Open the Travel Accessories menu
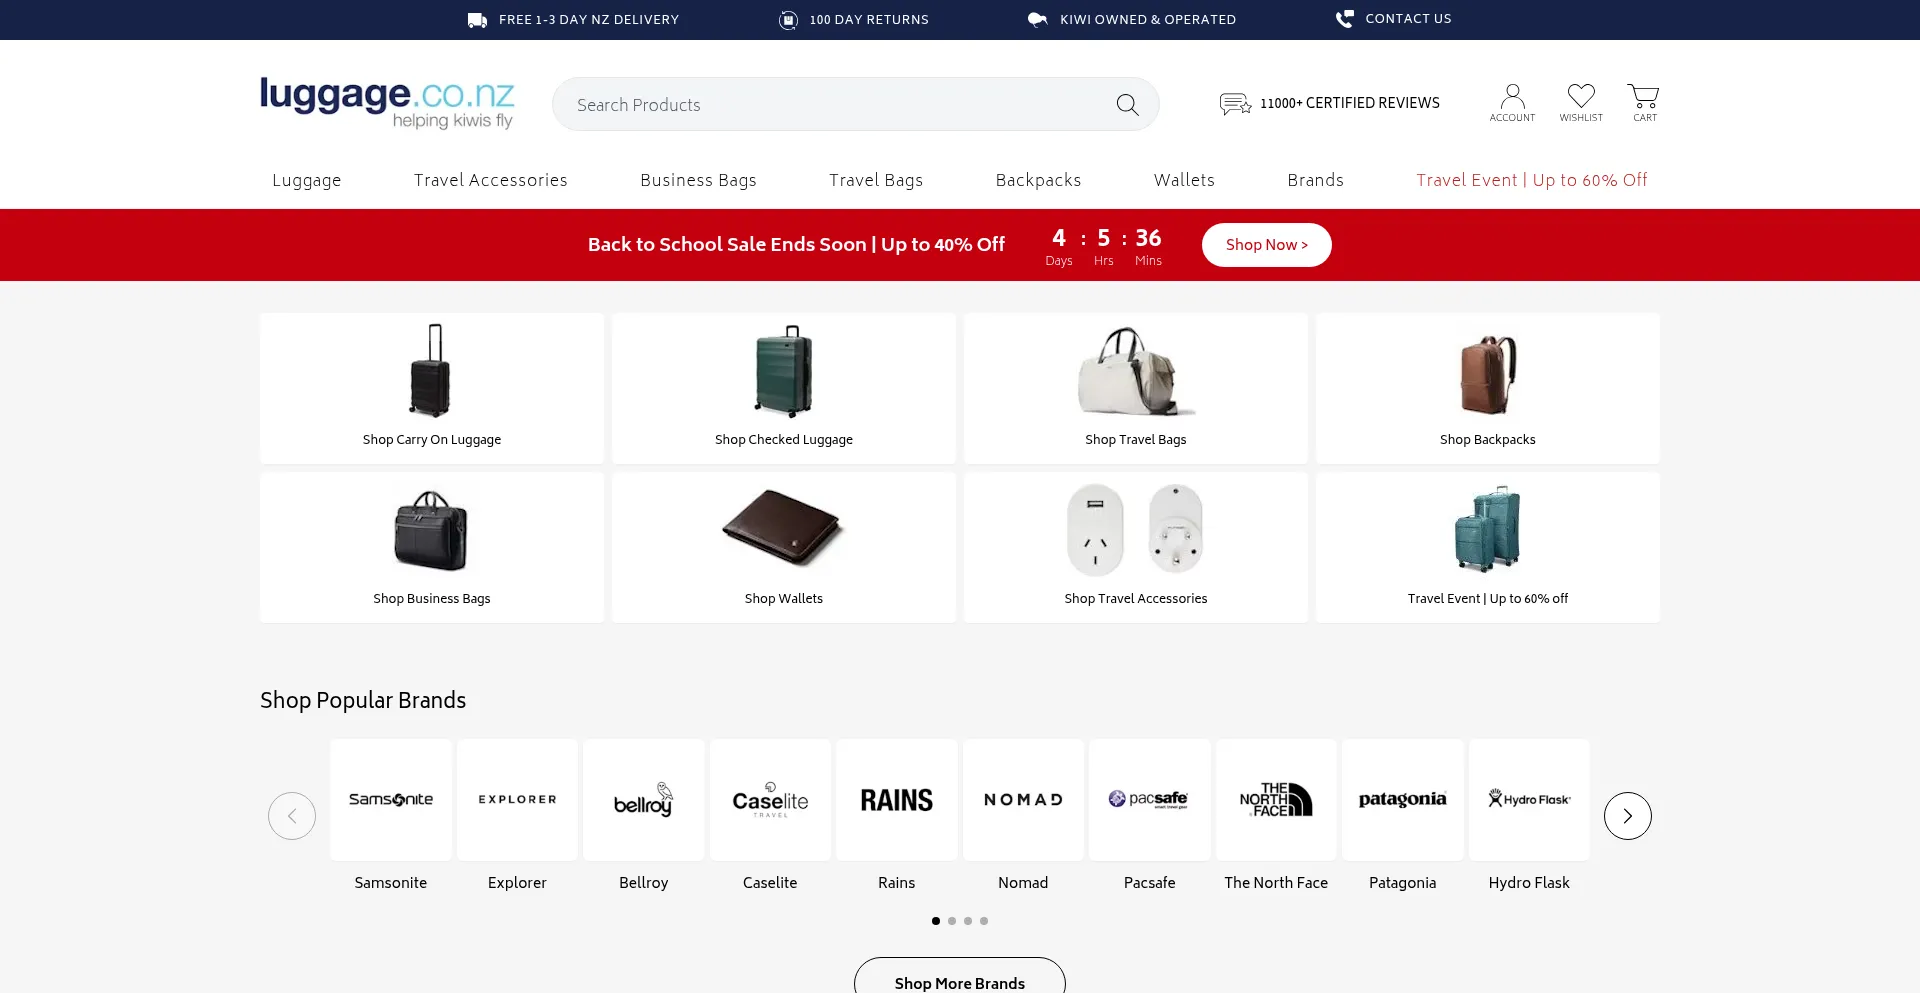 point(491,180)
